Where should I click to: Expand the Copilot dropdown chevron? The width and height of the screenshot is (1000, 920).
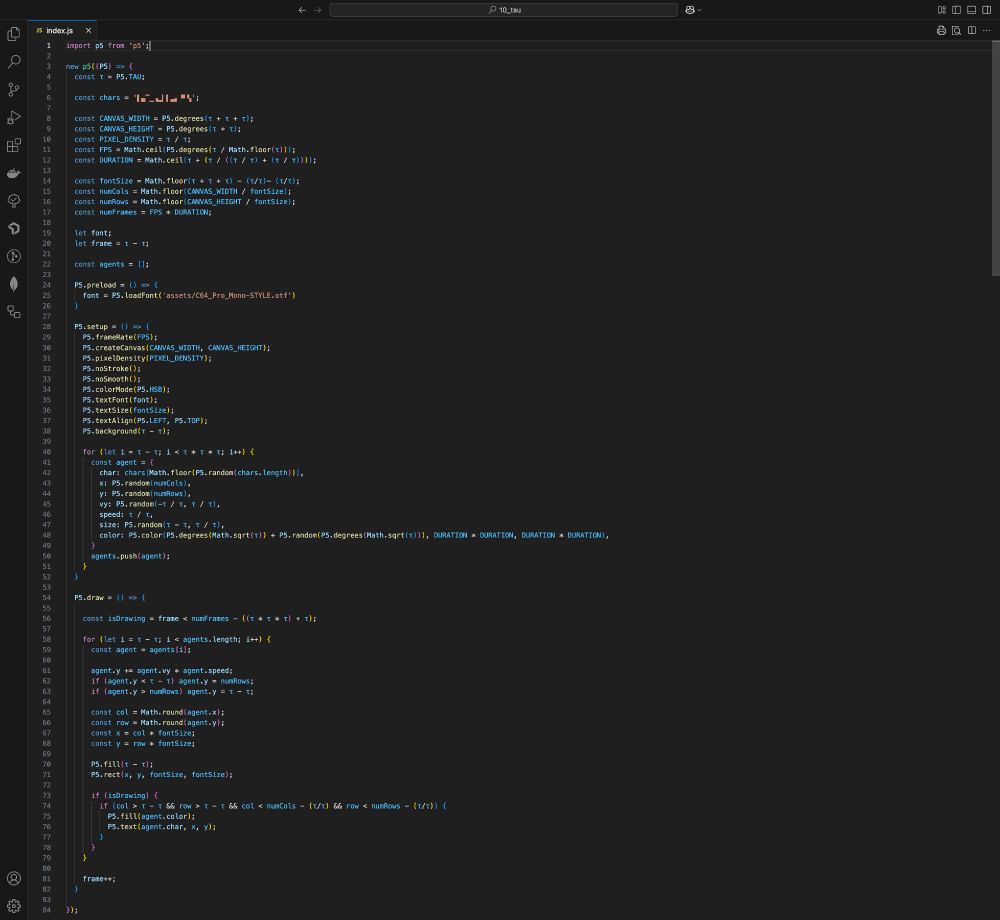tap(700, 10)
